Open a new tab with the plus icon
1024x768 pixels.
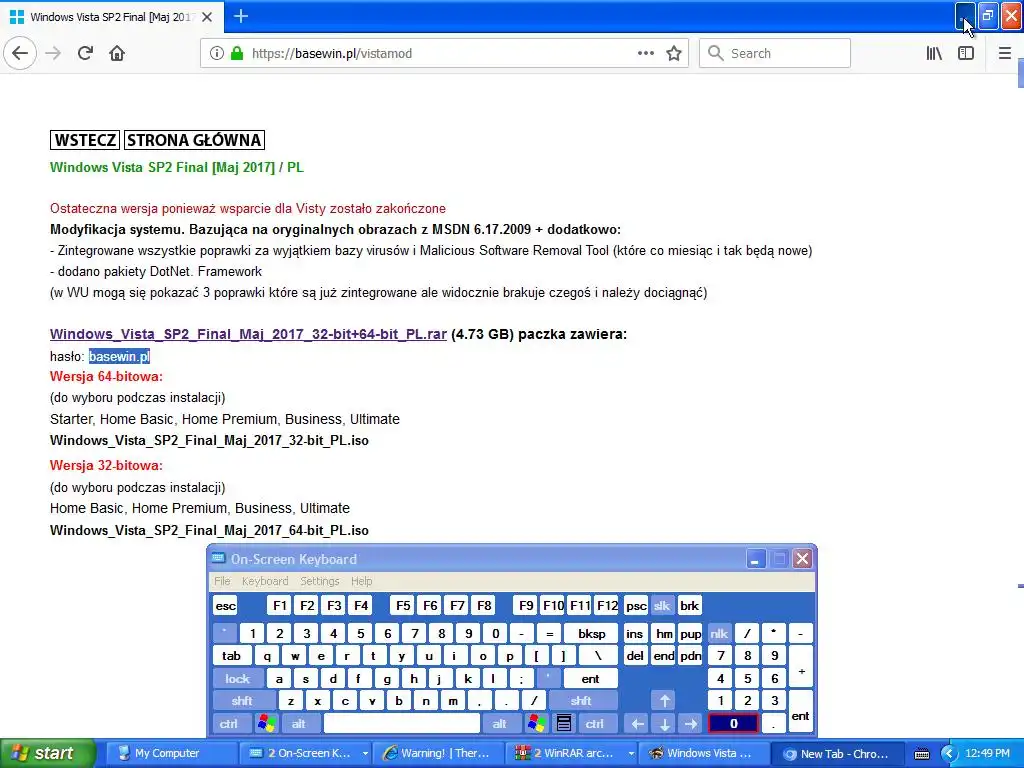pyautogui.click(x=241, y=16)
